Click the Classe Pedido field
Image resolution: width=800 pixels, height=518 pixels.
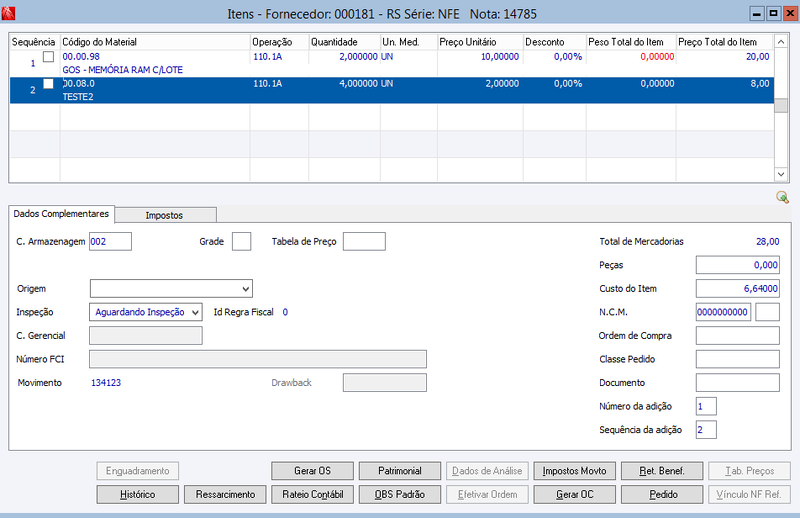[738, 359]
